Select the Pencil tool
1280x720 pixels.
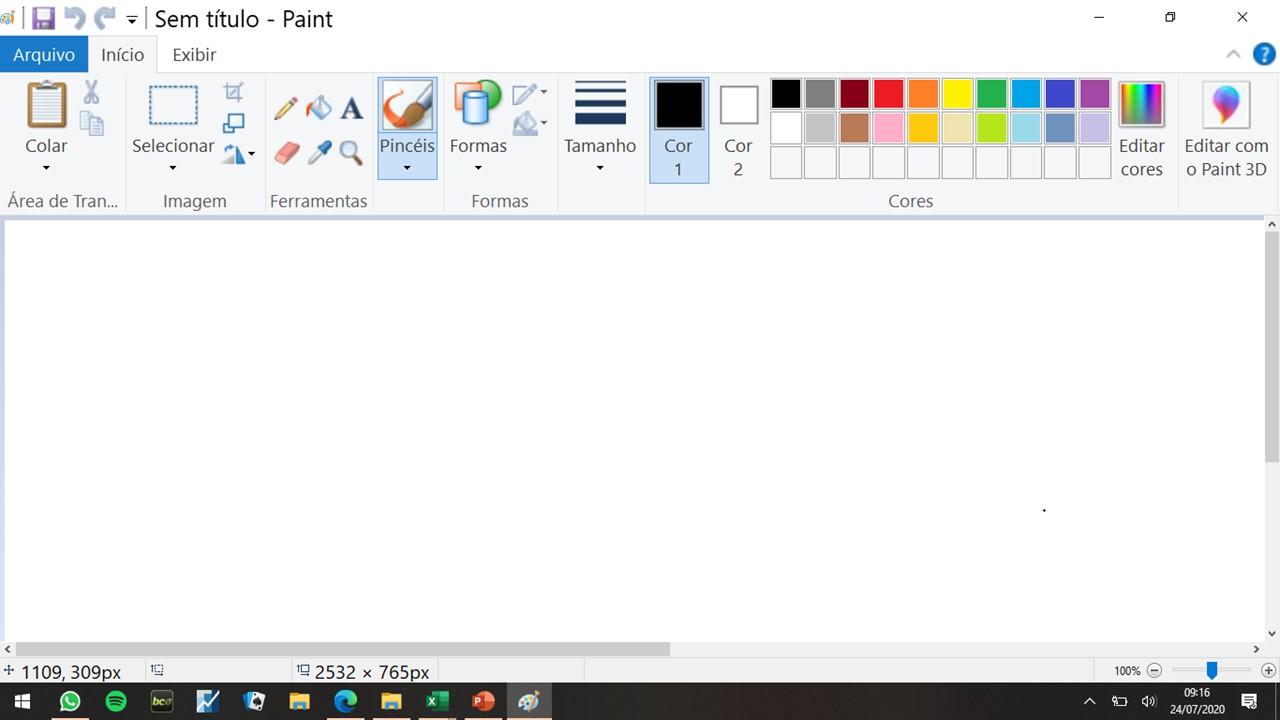[286, 107]
